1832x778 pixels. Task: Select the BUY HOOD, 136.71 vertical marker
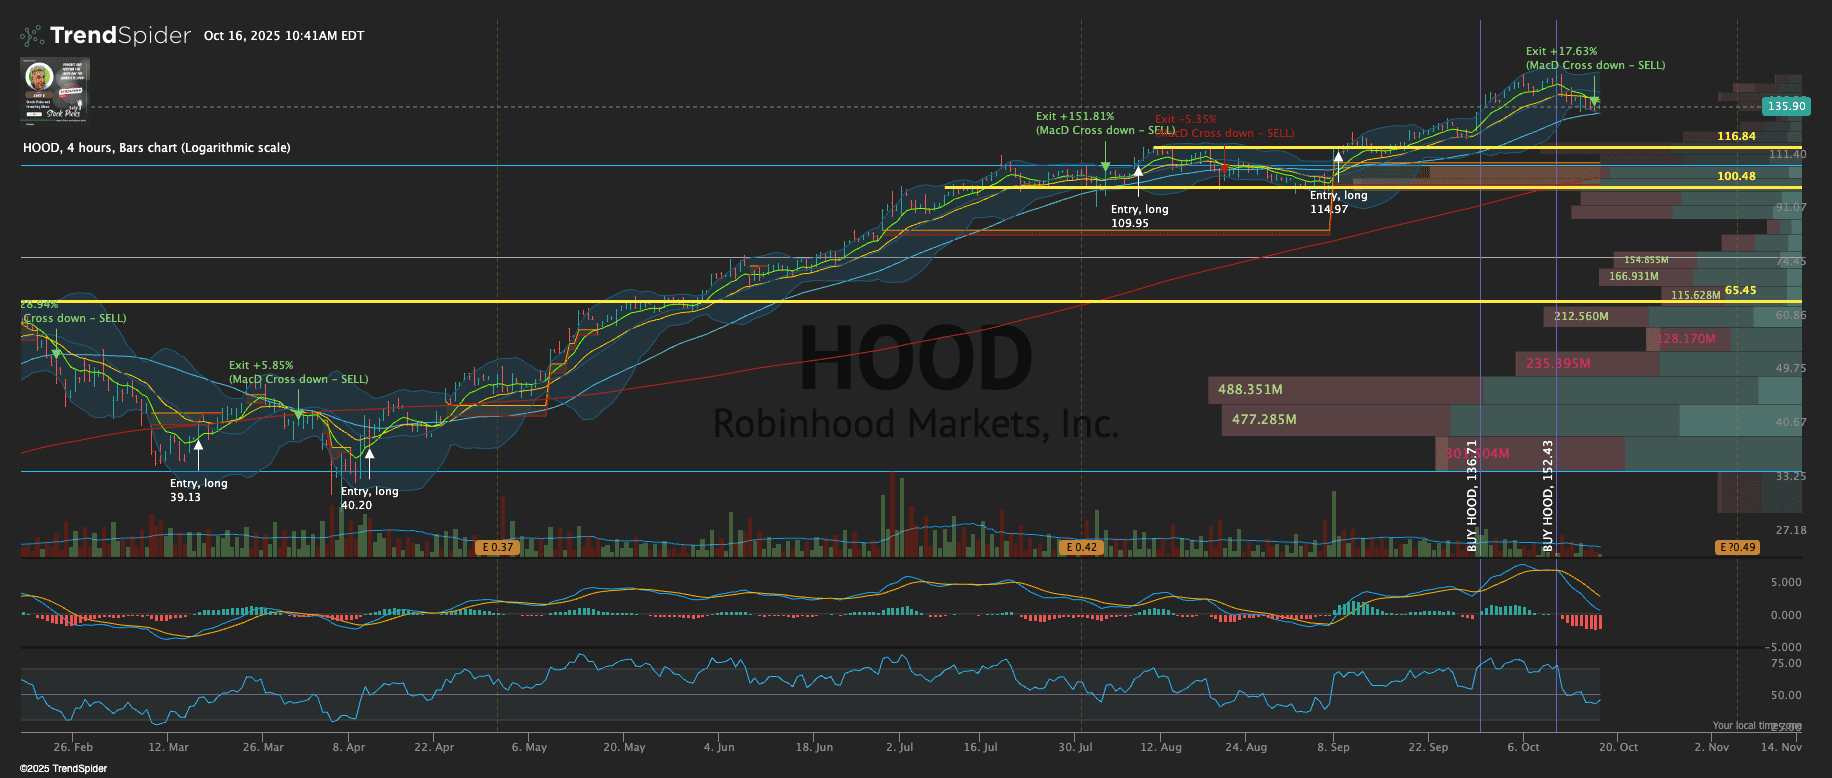(x=1472, y=496)
